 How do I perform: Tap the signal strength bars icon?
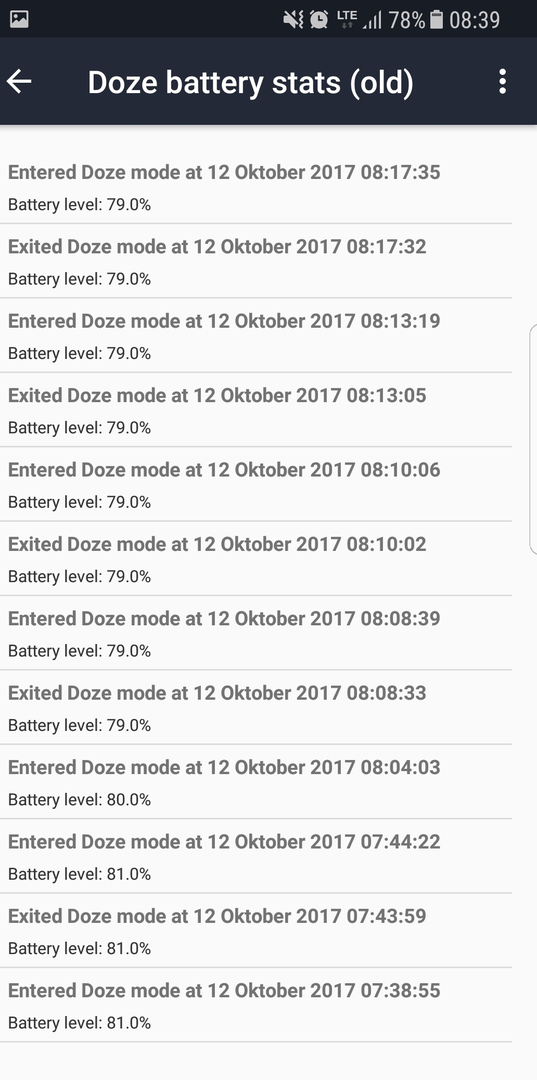point(372,21)
